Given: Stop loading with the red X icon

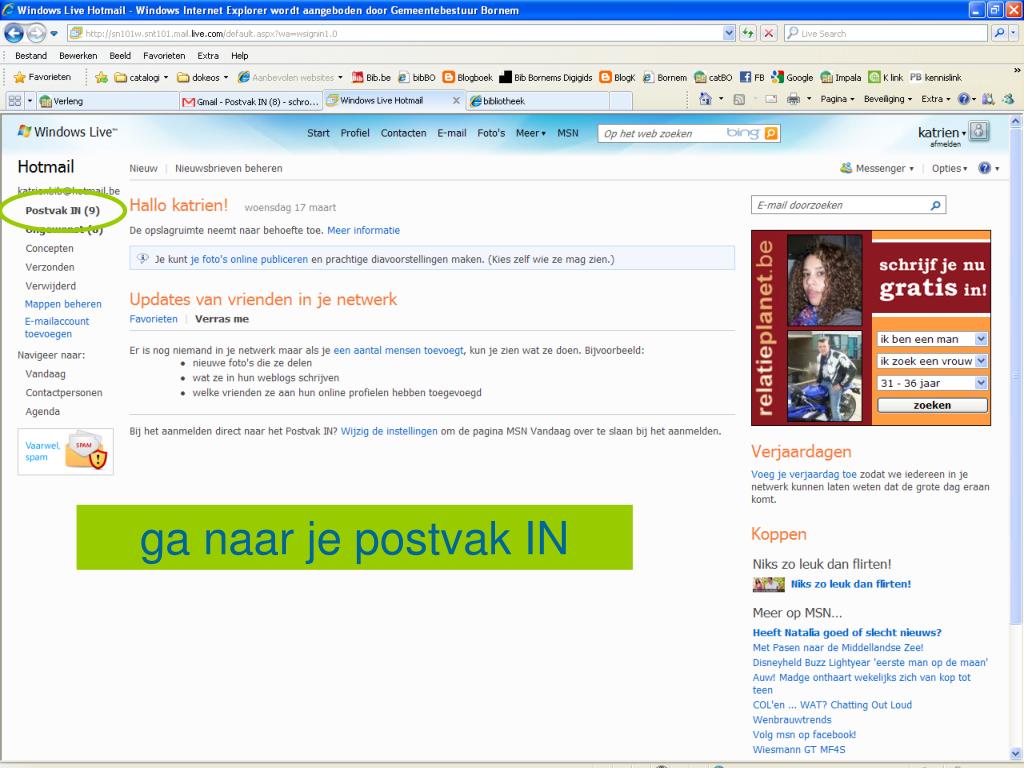Looking at the screenshot, I should point(769,33).
